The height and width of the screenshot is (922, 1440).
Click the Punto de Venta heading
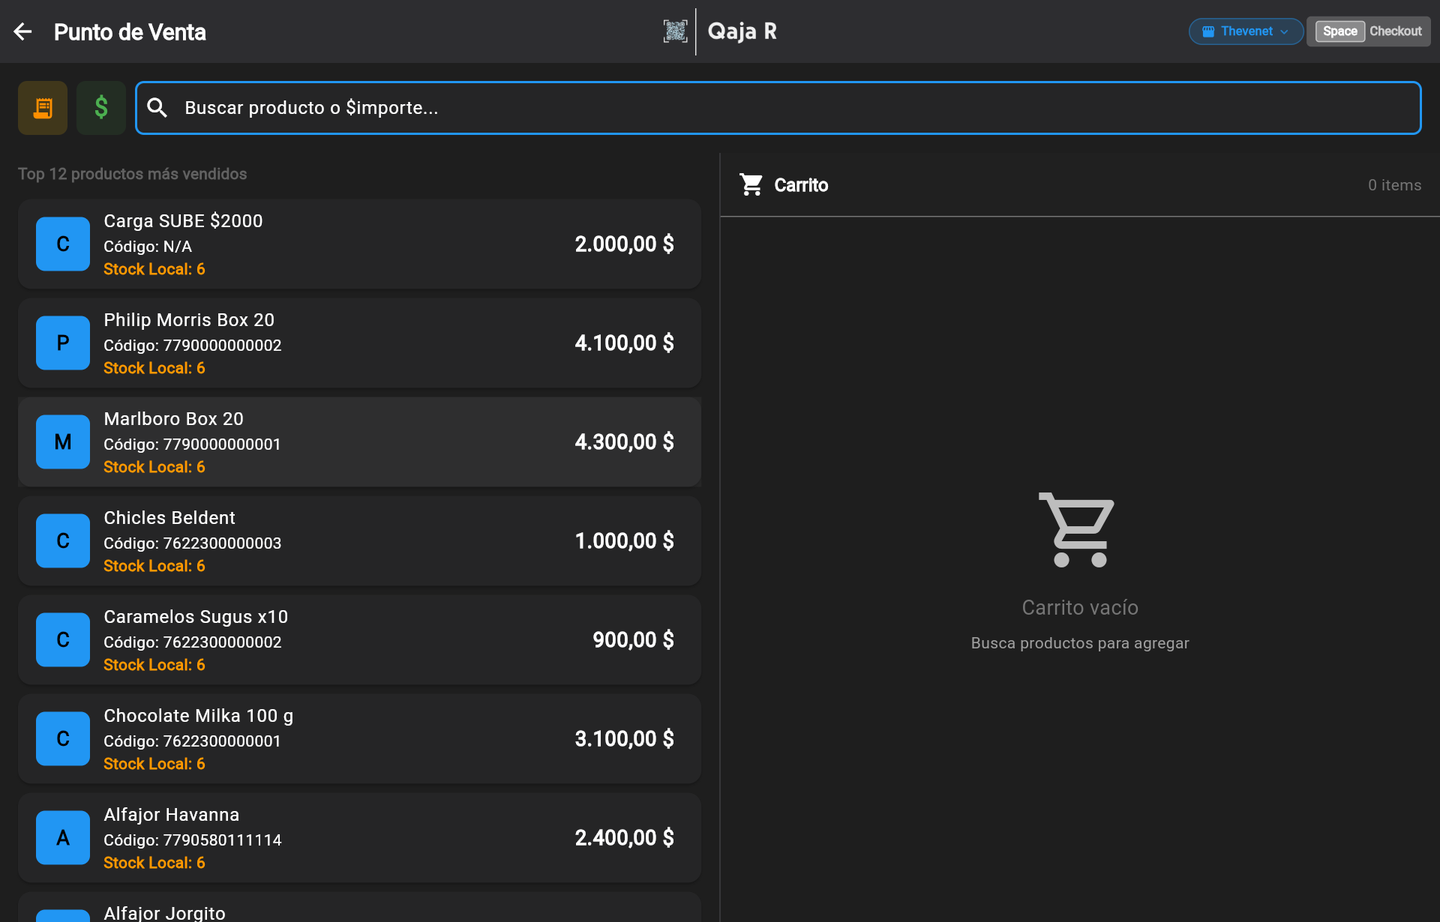130,32
